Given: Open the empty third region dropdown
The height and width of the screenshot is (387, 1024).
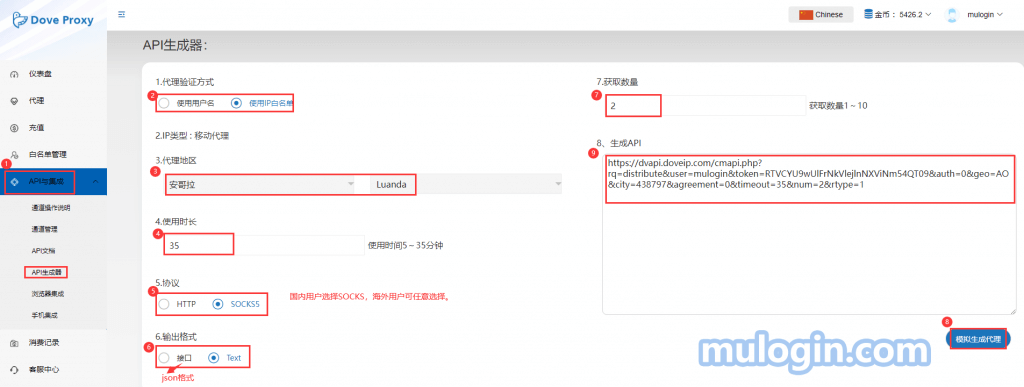Looking at the screenshot, I should pos(490,185).
